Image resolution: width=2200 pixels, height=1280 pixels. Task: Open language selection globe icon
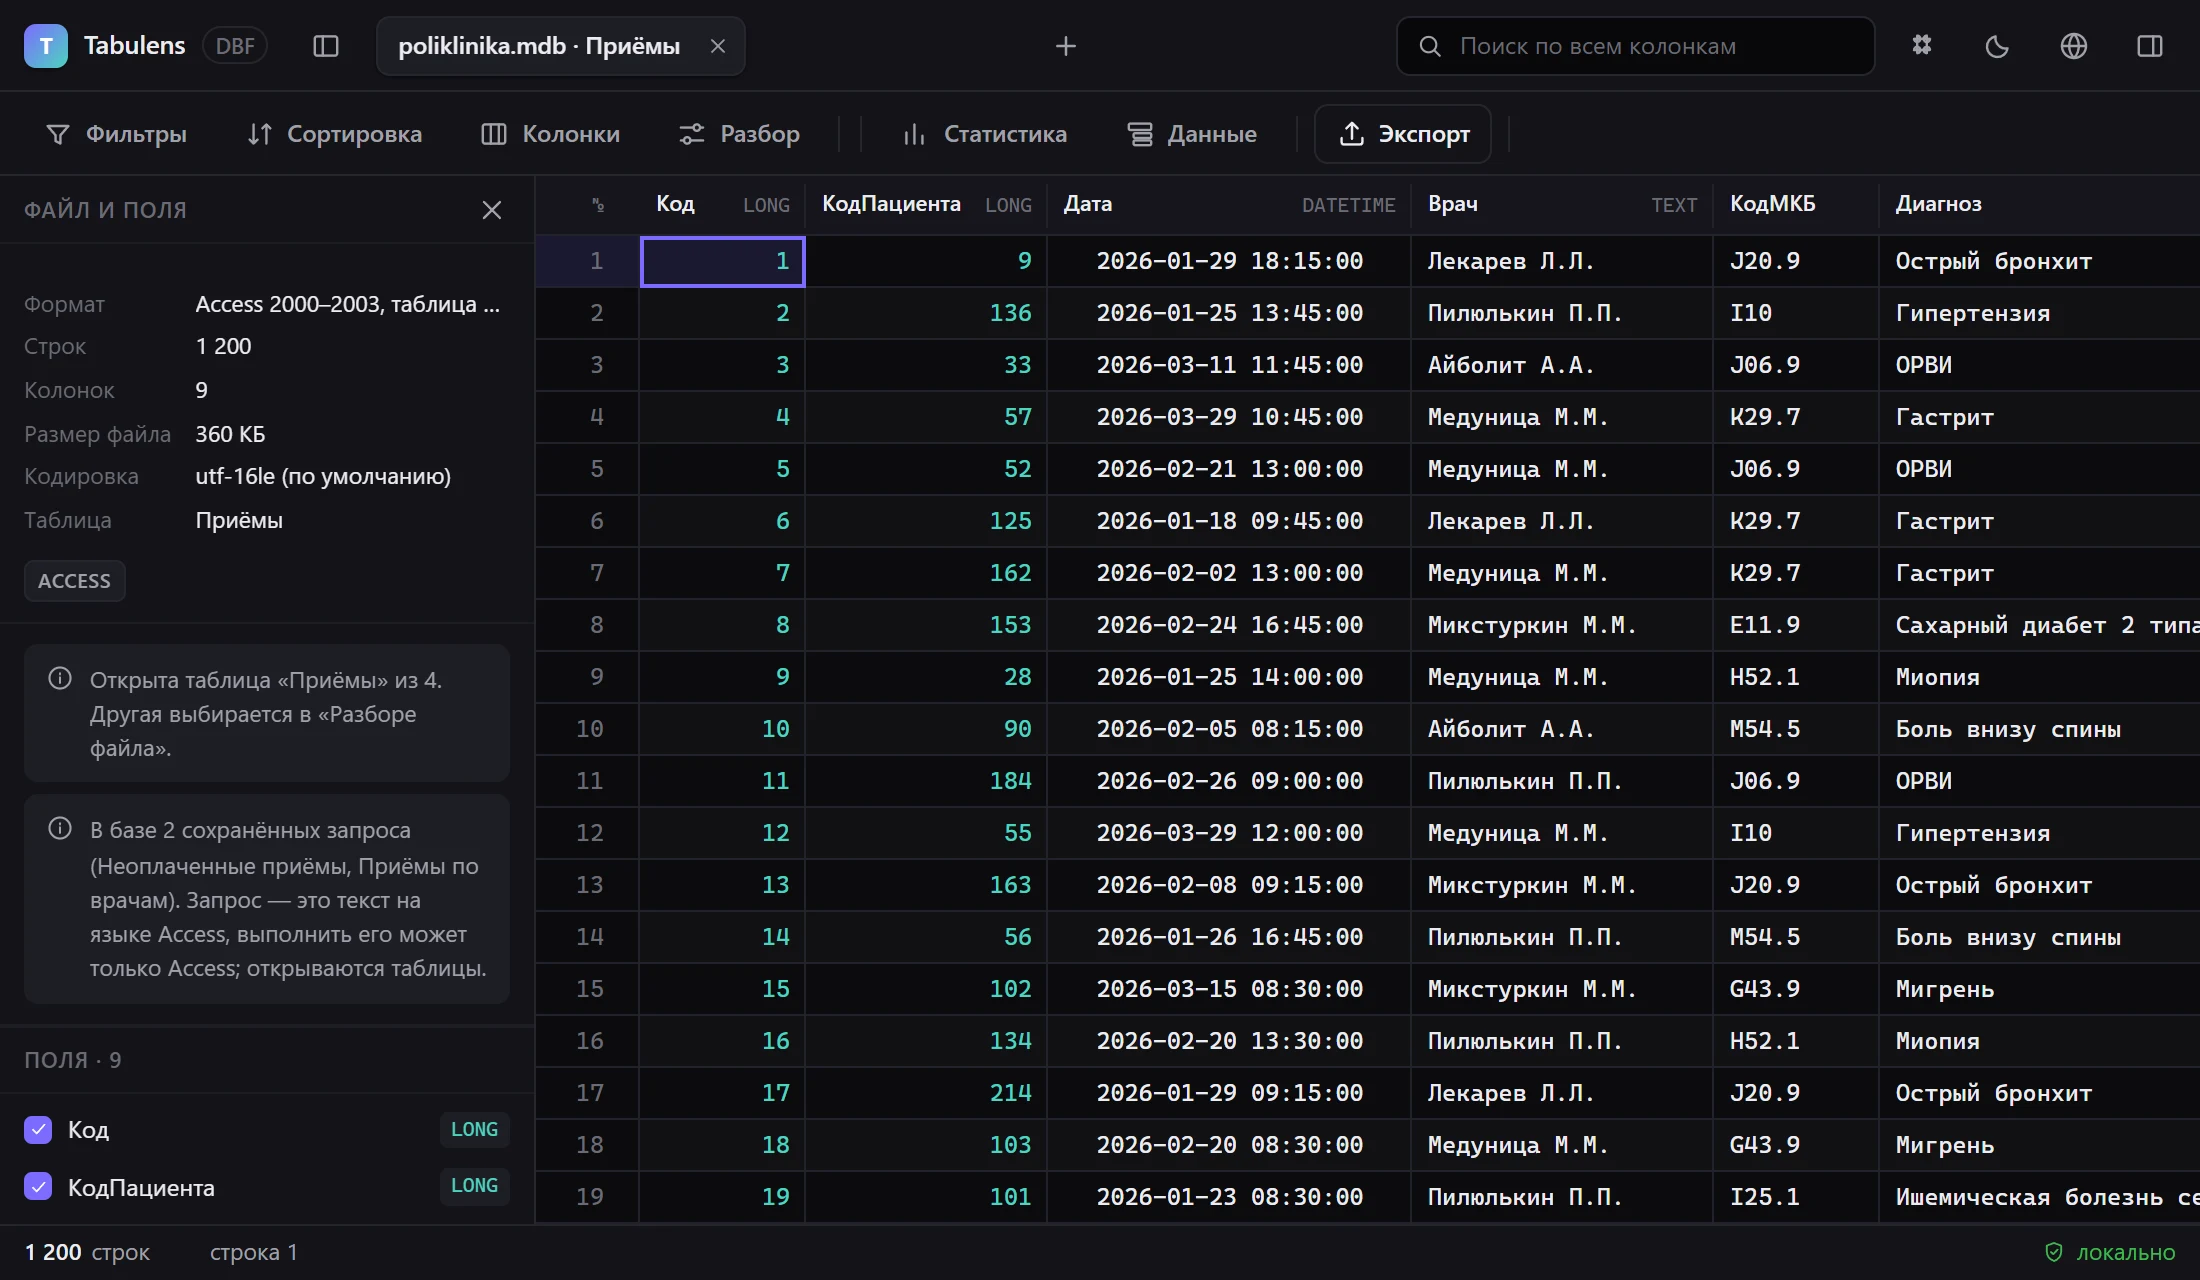click(2074, 46)
